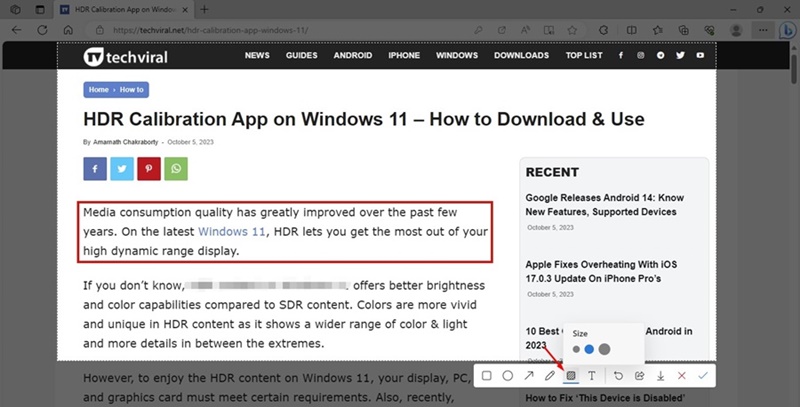The height and width of the screenshot is (407, 800).
Task: Open the workspaces icon
Action: point(15,9)
